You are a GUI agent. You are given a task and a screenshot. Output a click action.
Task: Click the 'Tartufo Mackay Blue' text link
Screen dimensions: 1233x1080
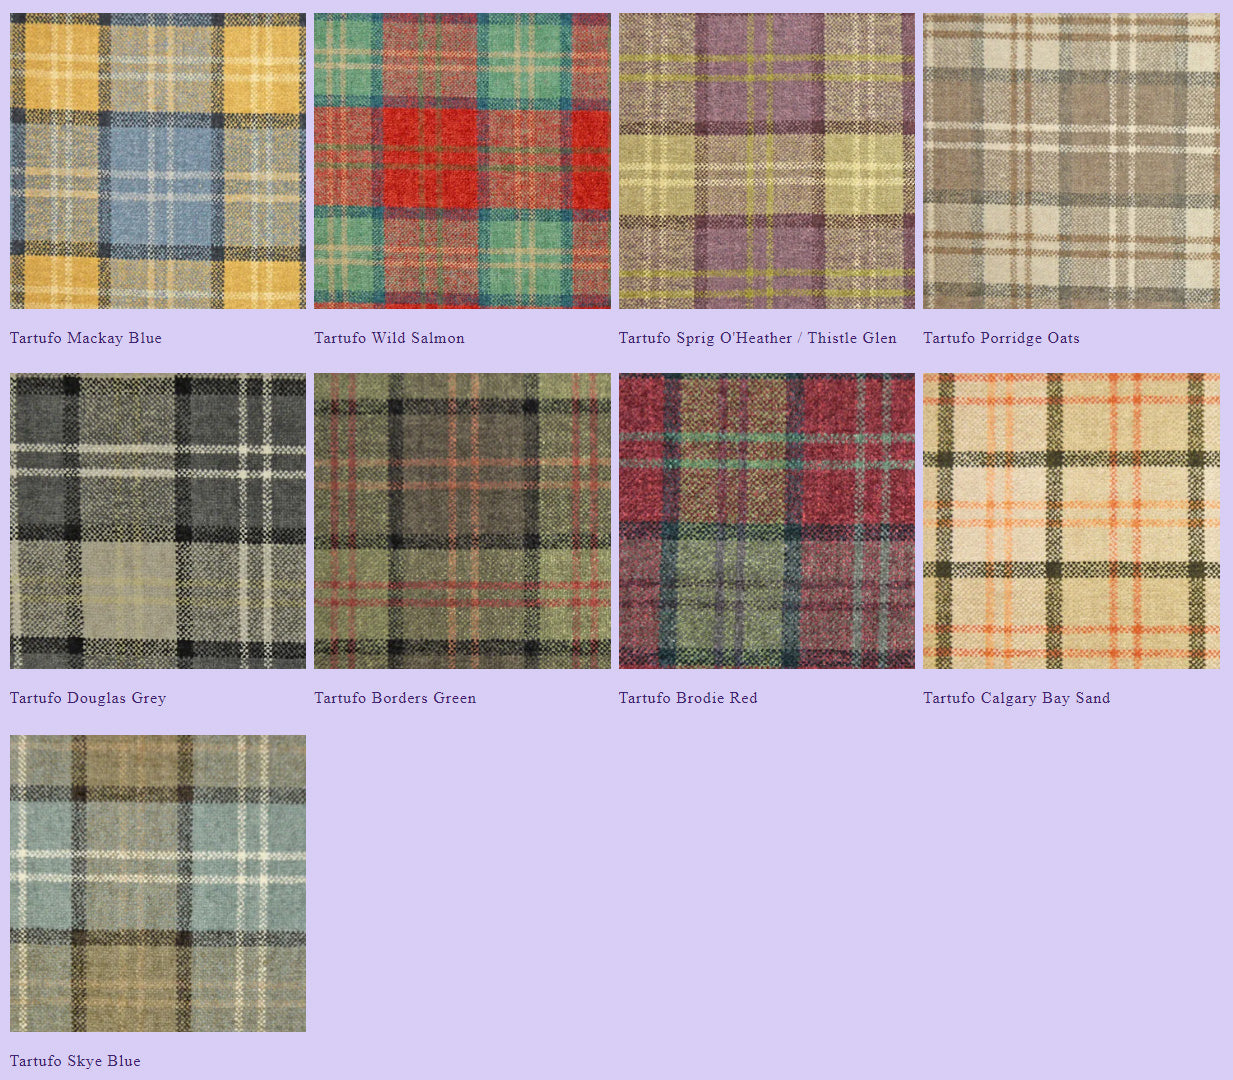click(86, 338)
